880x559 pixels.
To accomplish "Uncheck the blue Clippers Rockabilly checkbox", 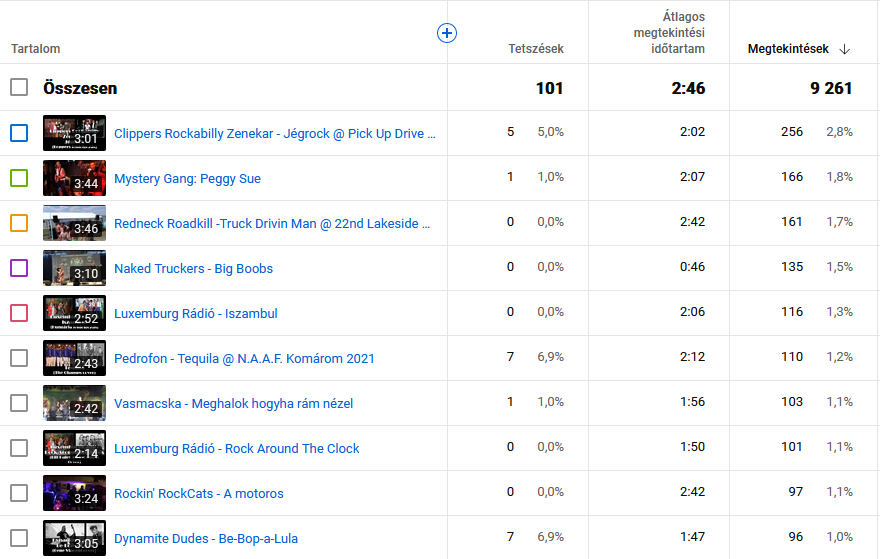I will pos(19,133).
